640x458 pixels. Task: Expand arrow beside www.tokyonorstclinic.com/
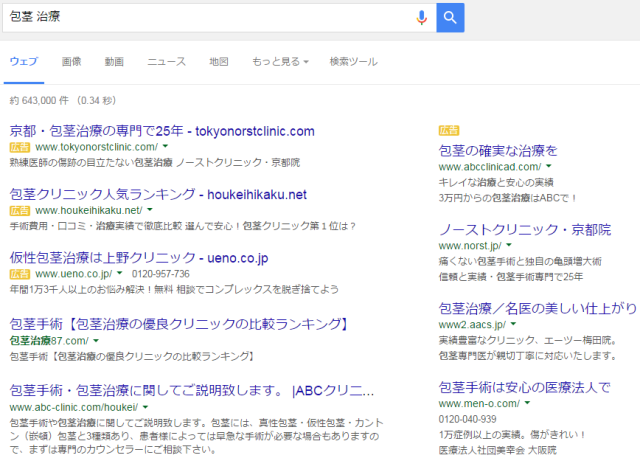[x=165, y=146]
